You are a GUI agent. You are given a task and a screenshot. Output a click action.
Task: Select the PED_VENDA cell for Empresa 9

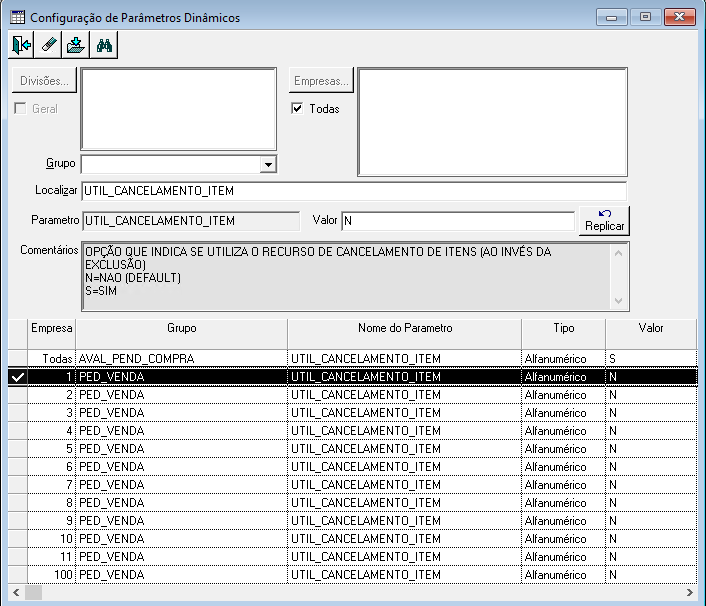pos(181,521)
